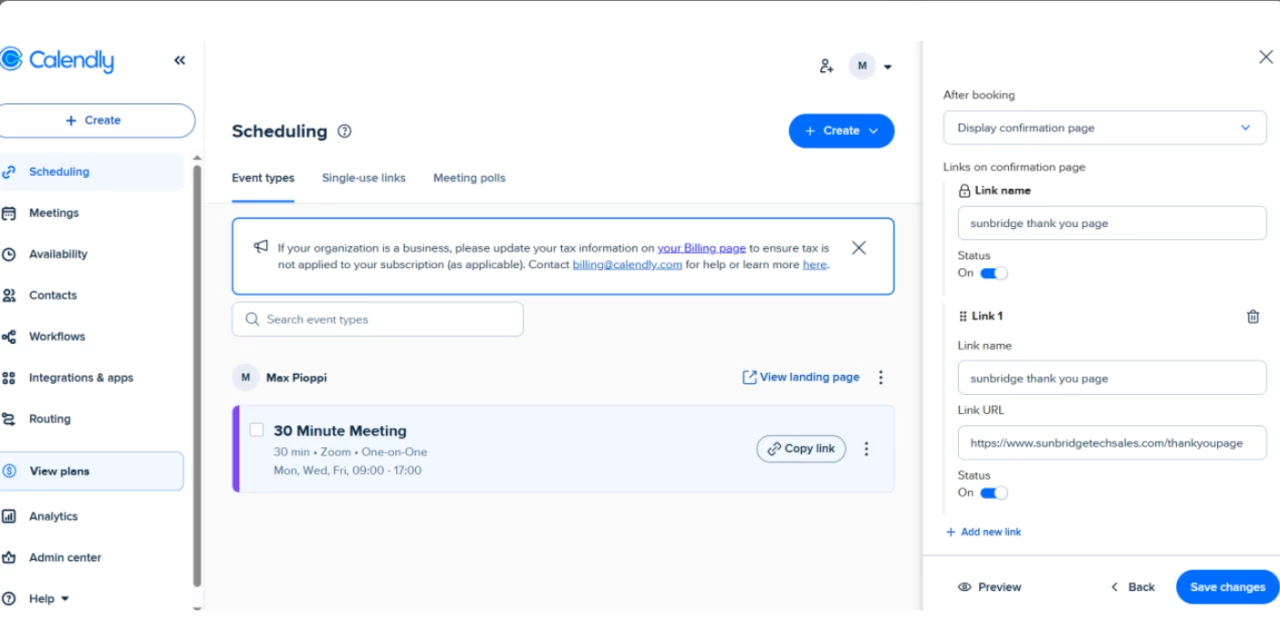Click the Back button

(1132, 587)
